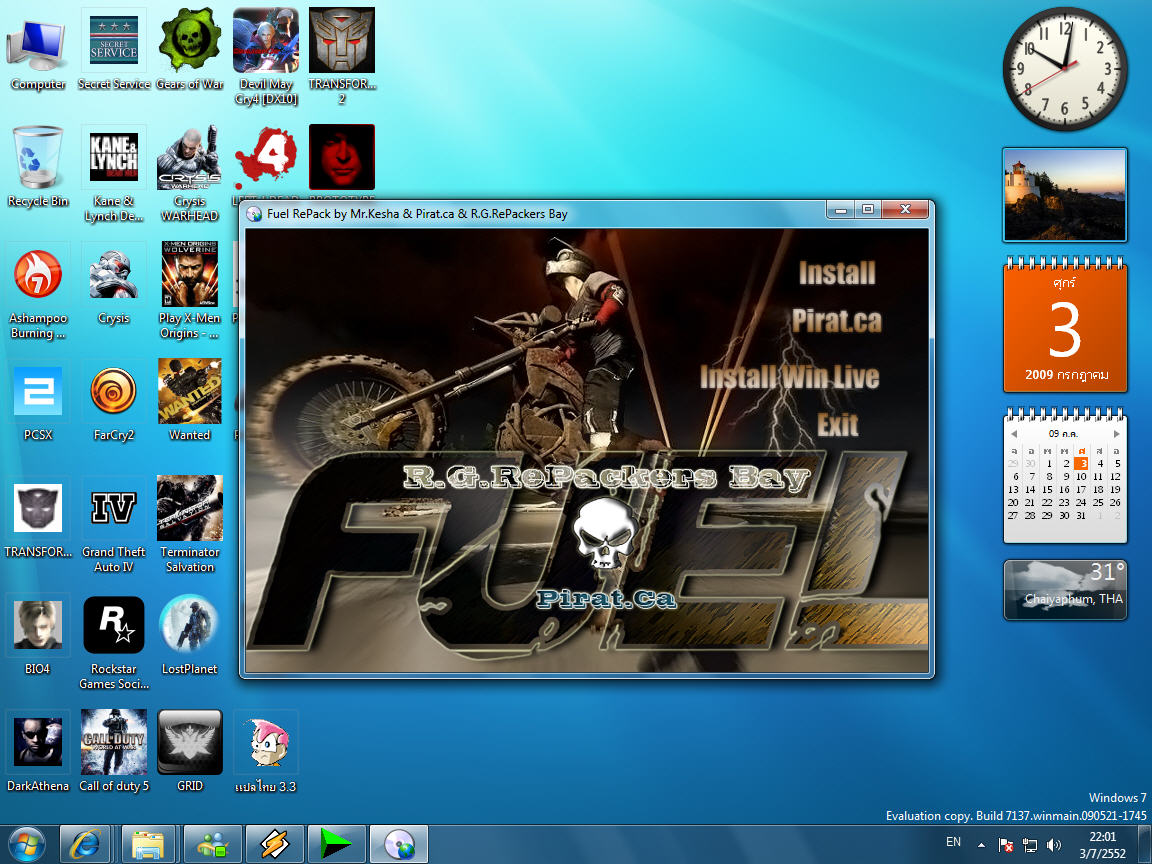Screen dimensions: 1152x864
Task: Open the Windows Start menu orb
Action: pyautogui.click(x=26, y=844)
